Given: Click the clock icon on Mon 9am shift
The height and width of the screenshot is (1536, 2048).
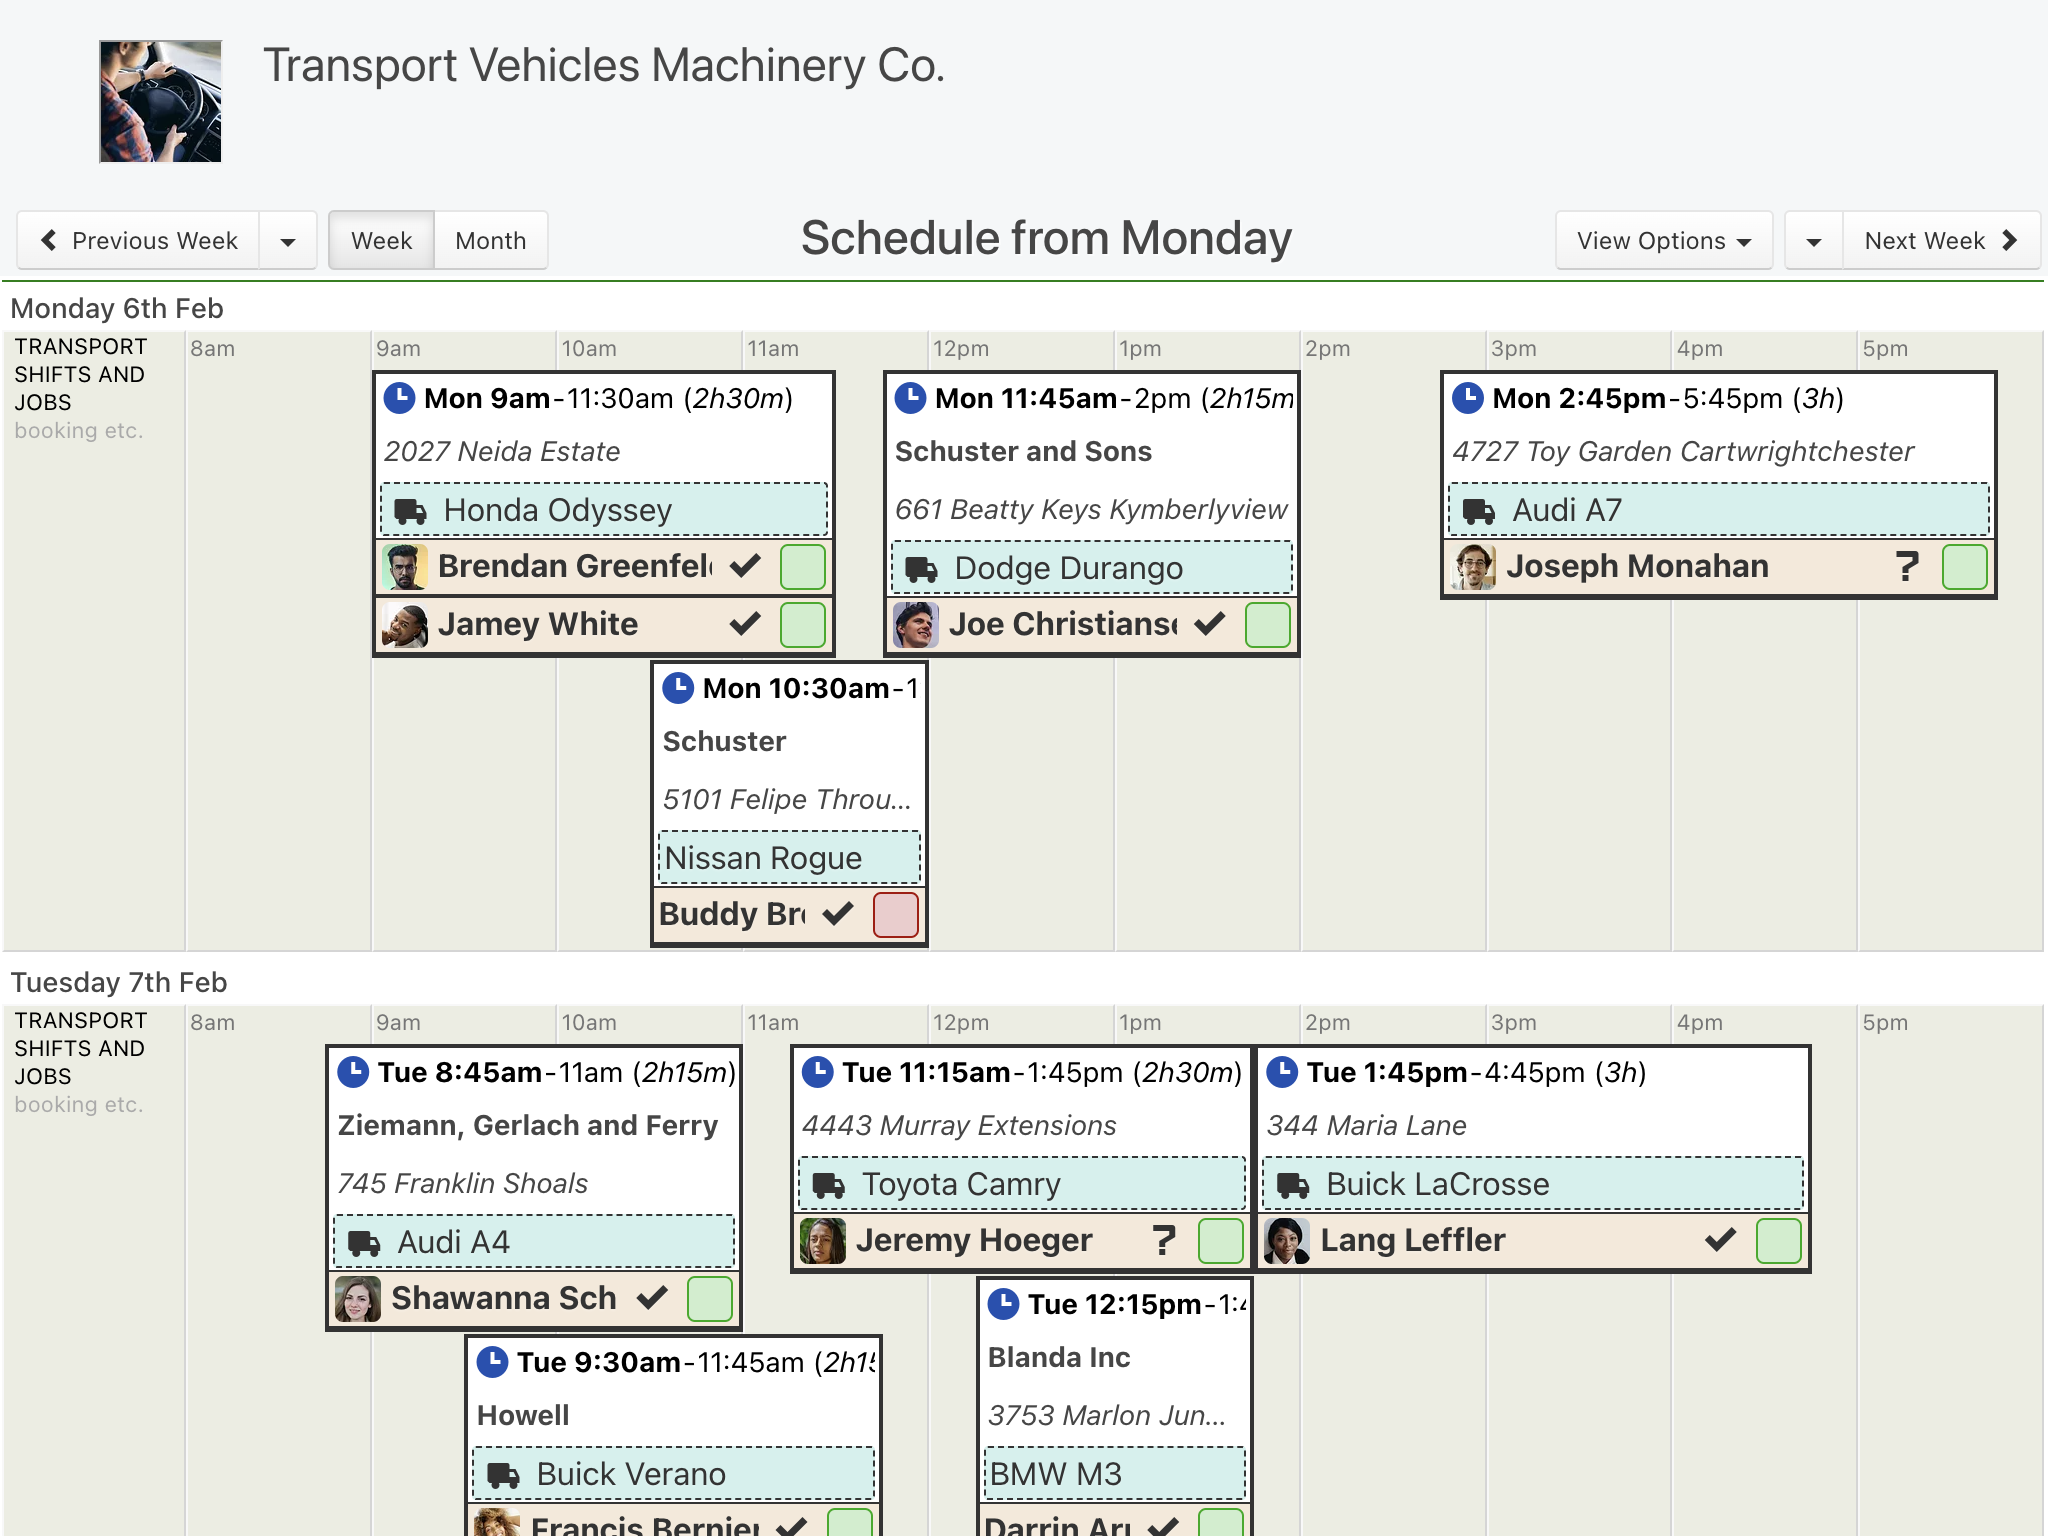Looking at the screenshot, I should pyautogui.click(x=399, y=398).
